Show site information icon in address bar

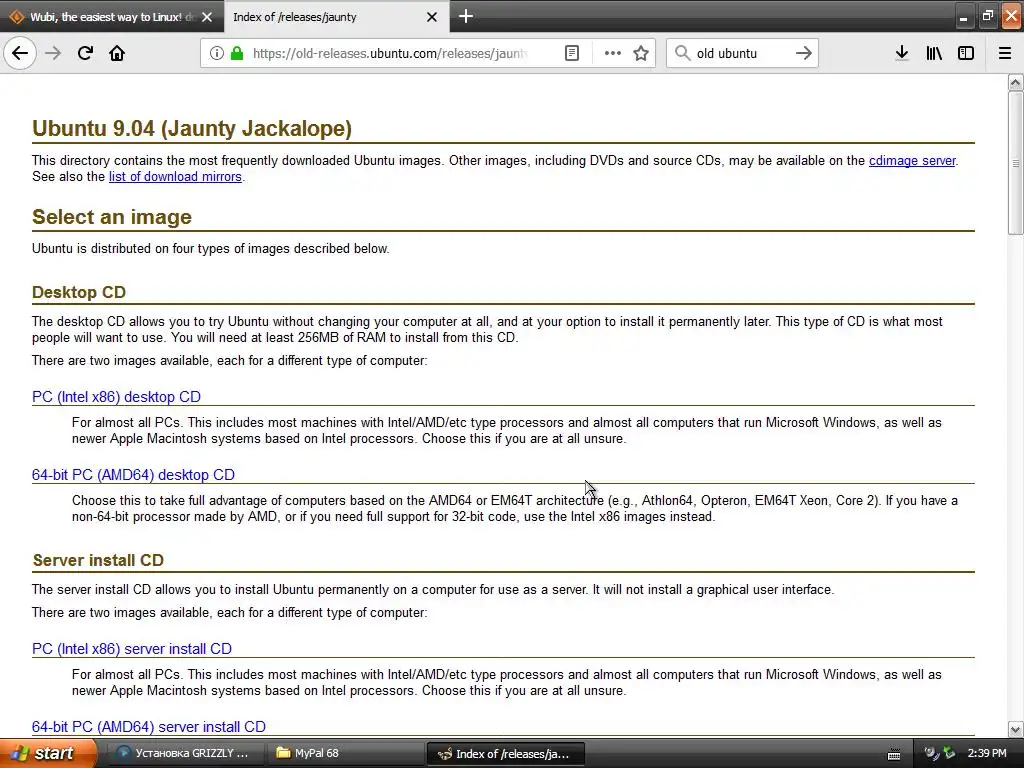[x=216, y=54]
